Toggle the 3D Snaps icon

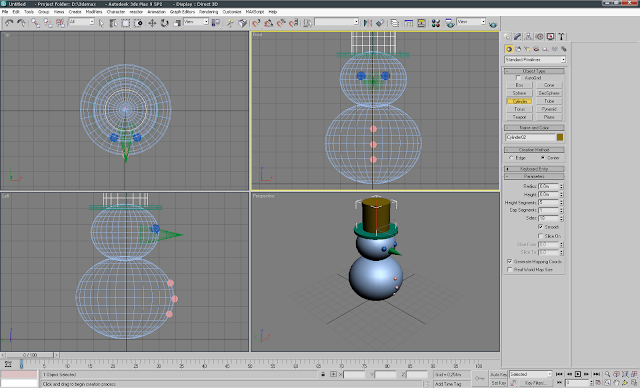(256, 23)
